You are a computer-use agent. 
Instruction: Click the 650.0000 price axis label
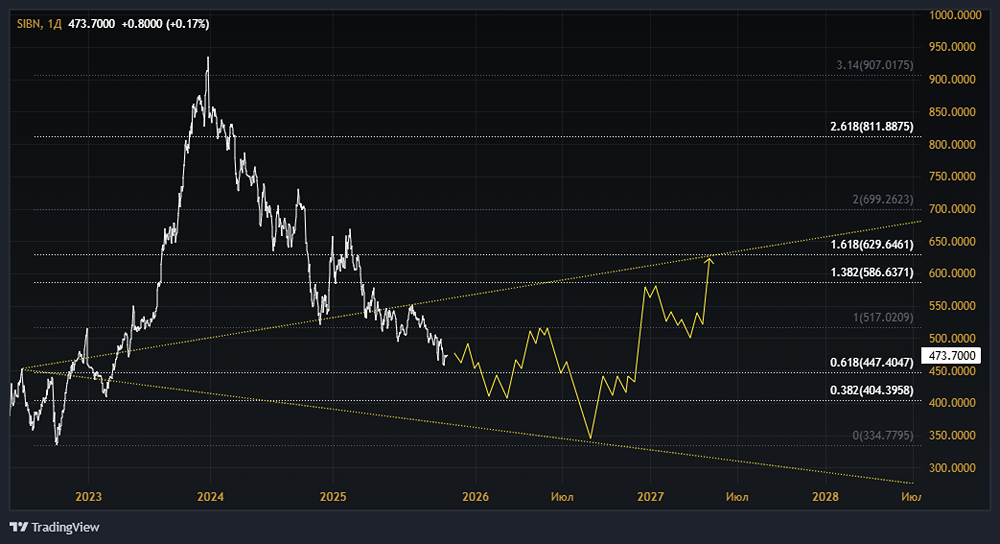952,241
